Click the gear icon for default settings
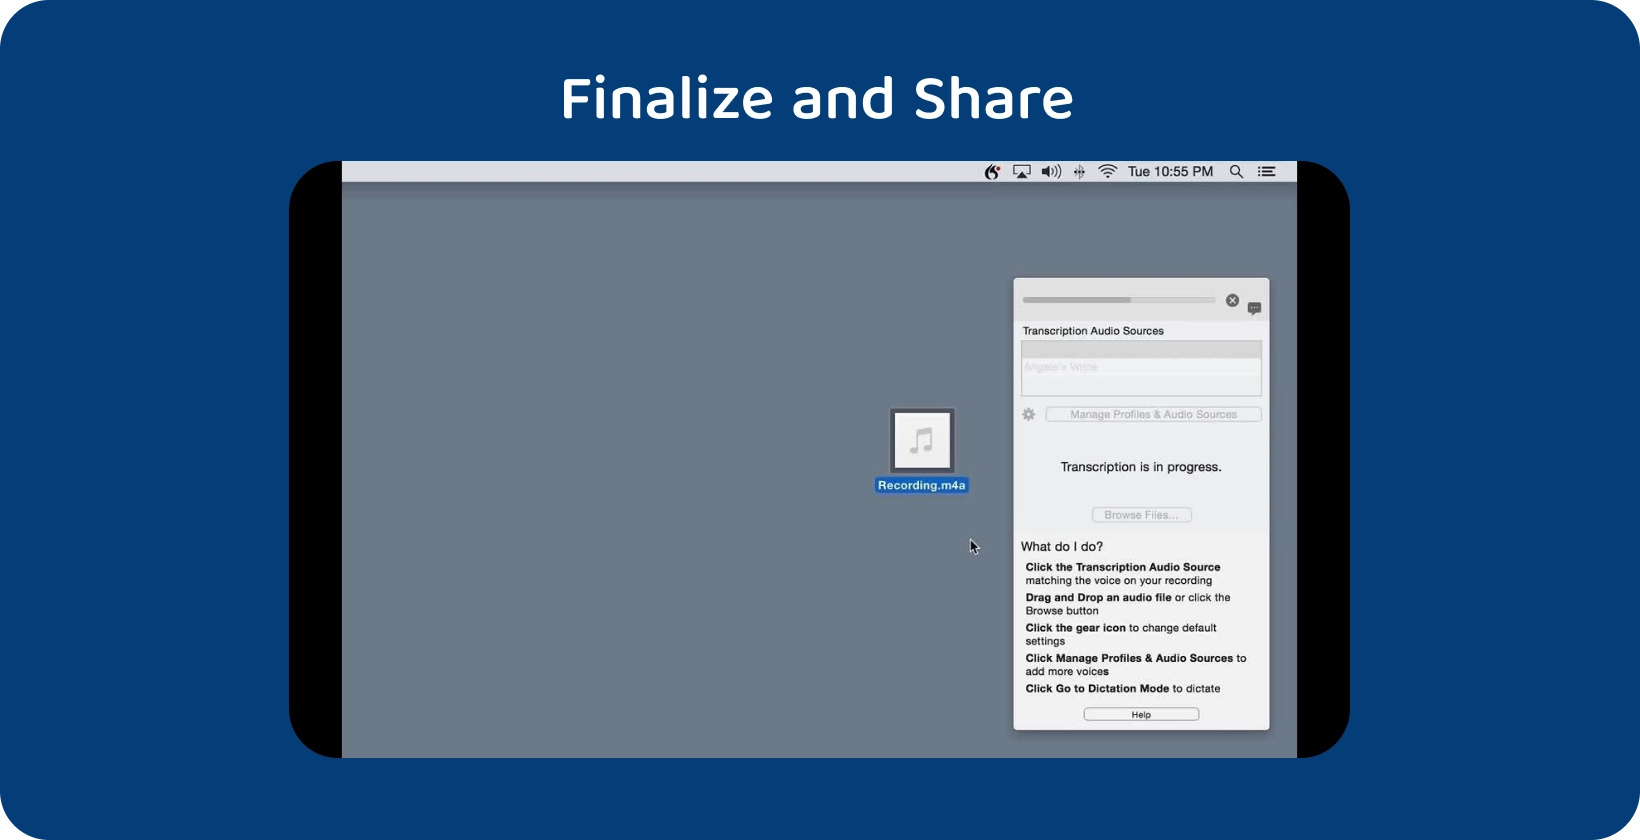The height and width of the screenshot is (840, 1640). pyautogui.click(x=1029, y=414)
